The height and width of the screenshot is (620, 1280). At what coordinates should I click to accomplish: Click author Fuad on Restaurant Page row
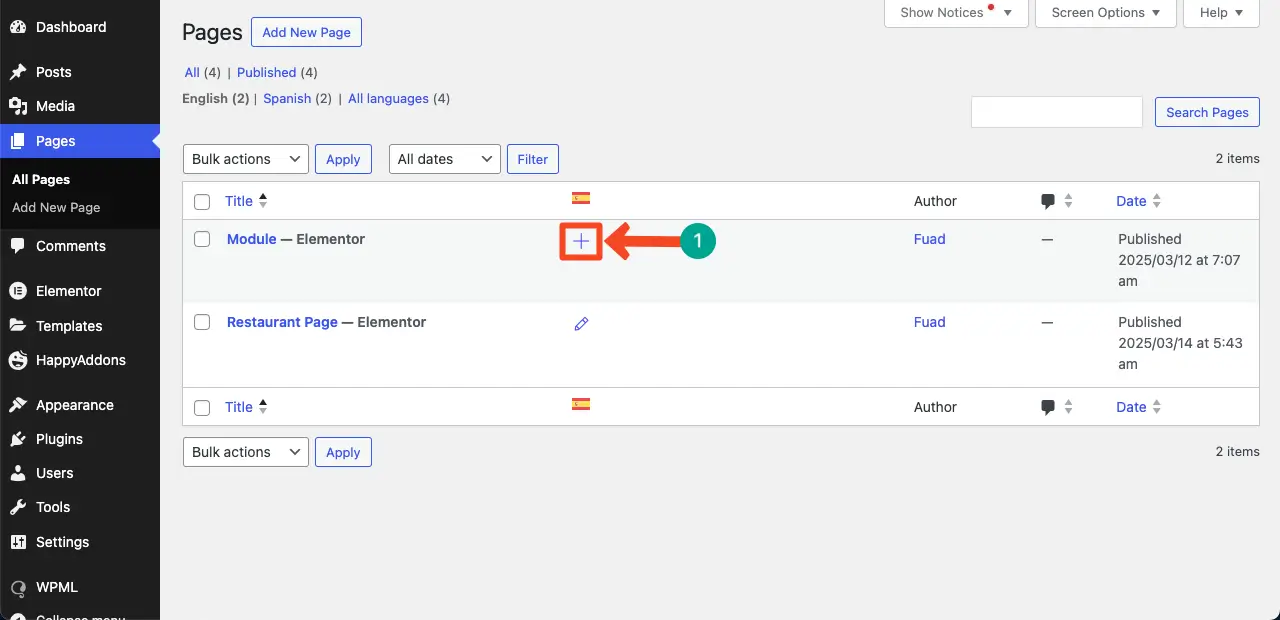(x=929, y=322)
